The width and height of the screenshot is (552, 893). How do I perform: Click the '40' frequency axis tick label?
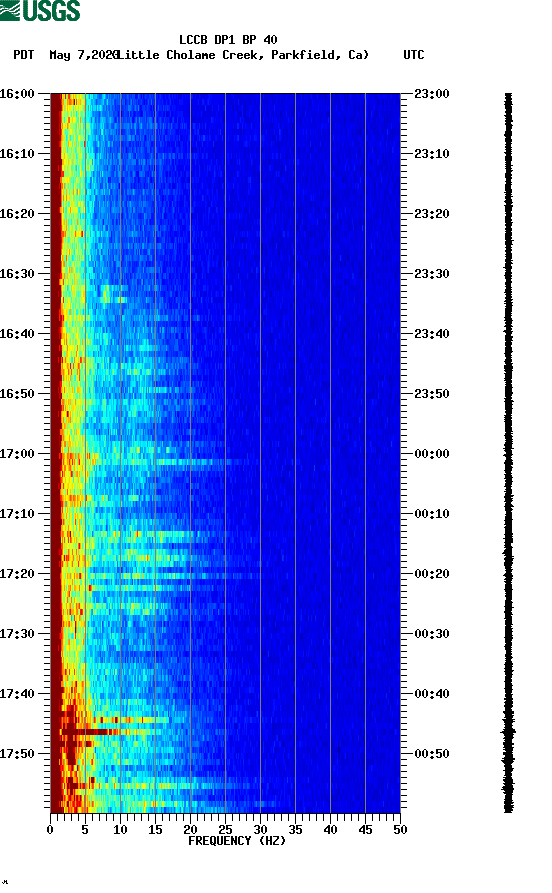click(330, 830)
